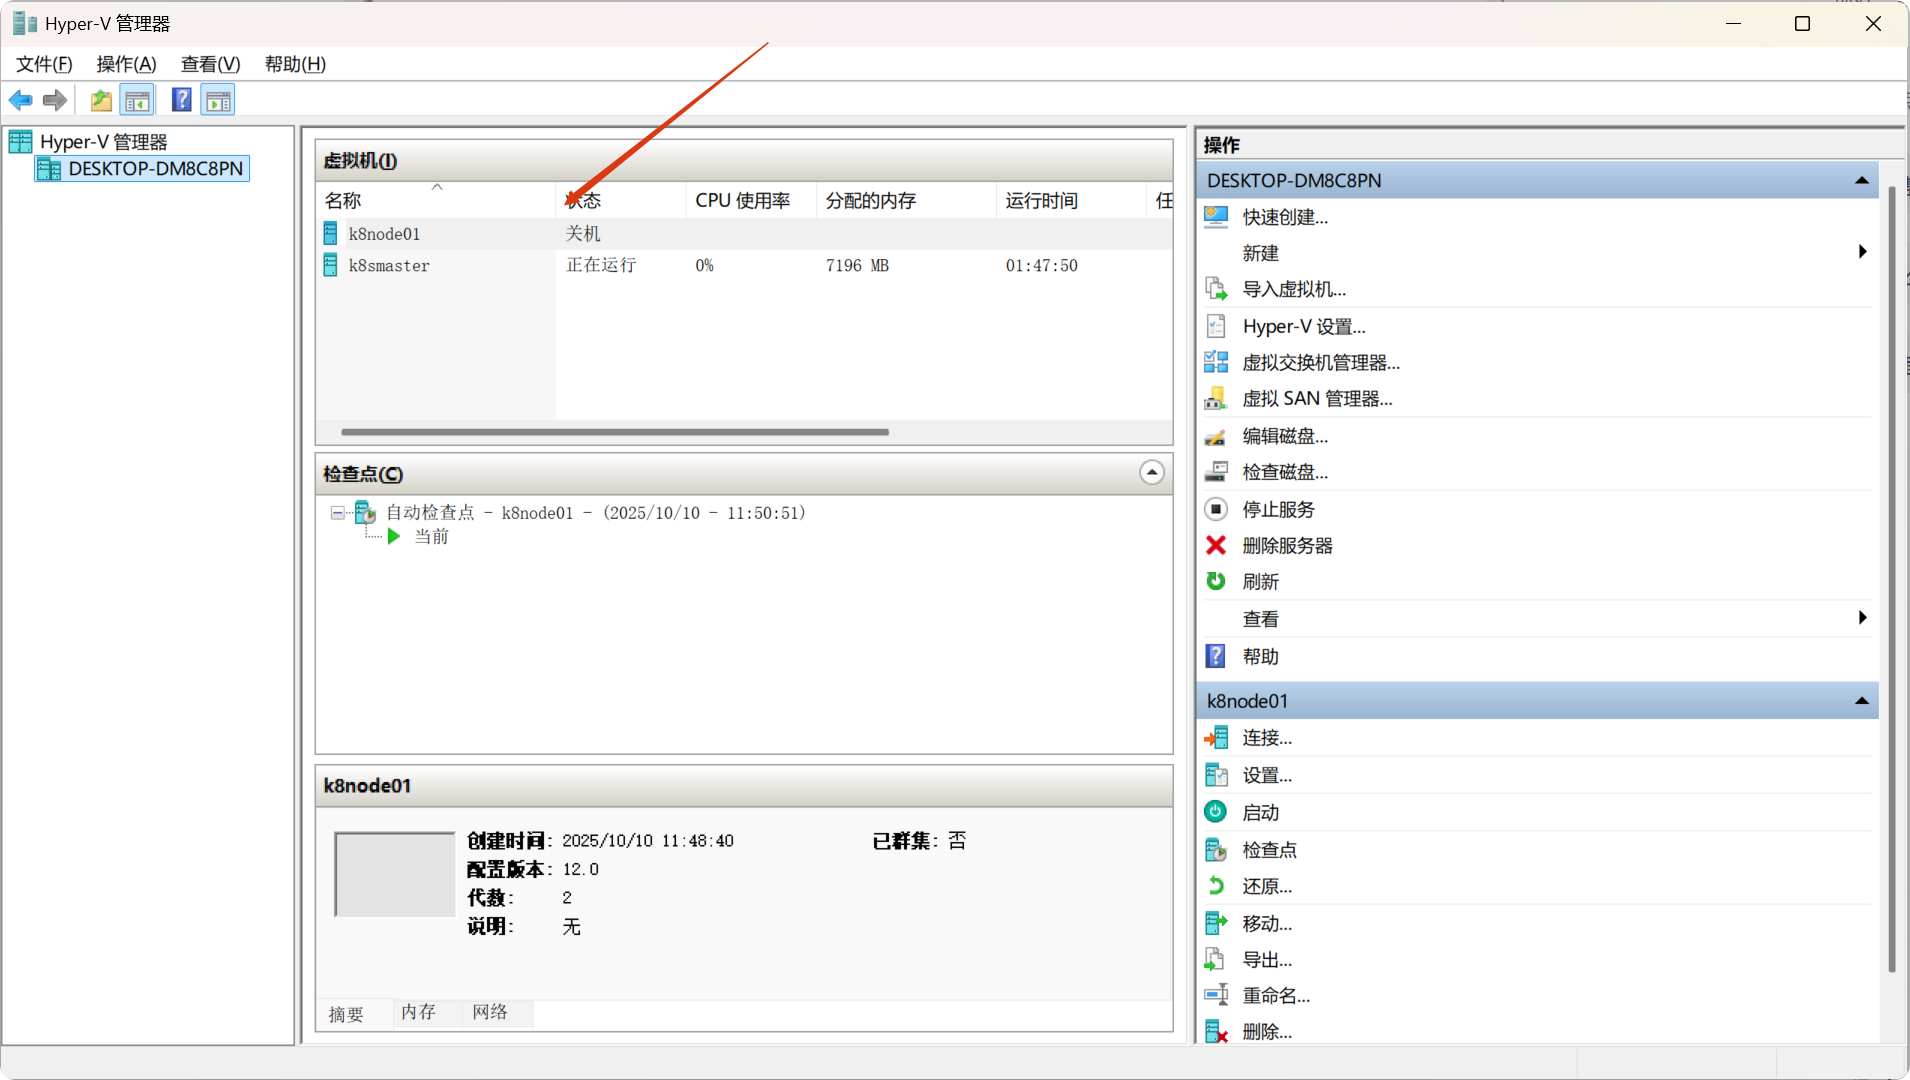Click the green Start power icon
Screen dimensions: 1910x1080
tap(1216, 812)
